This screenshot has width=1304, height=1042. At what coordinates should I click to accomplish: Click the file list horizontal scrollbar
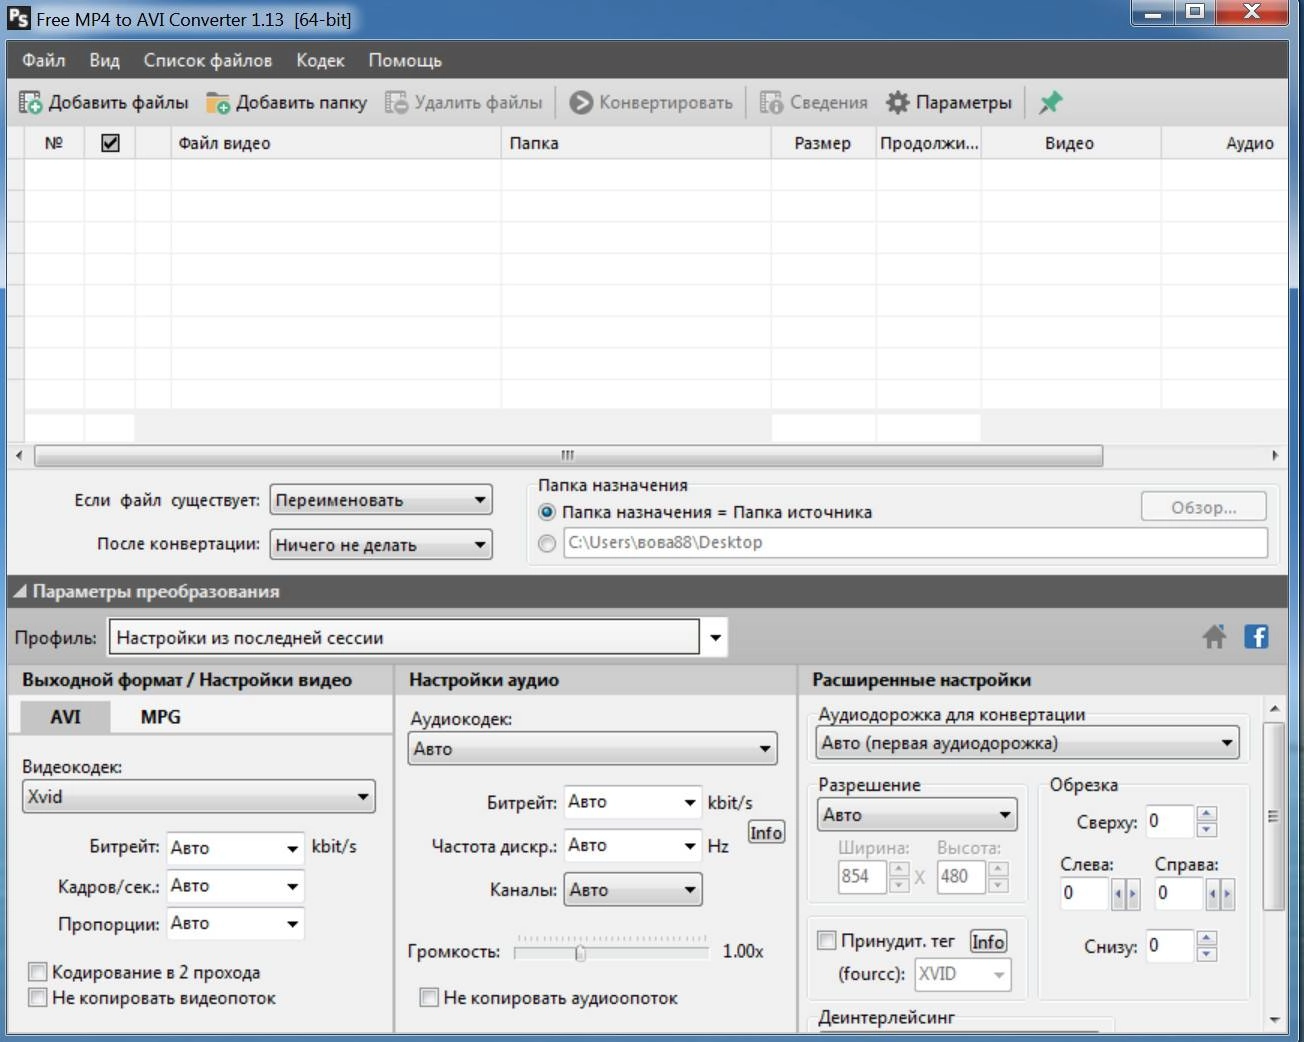568,455
